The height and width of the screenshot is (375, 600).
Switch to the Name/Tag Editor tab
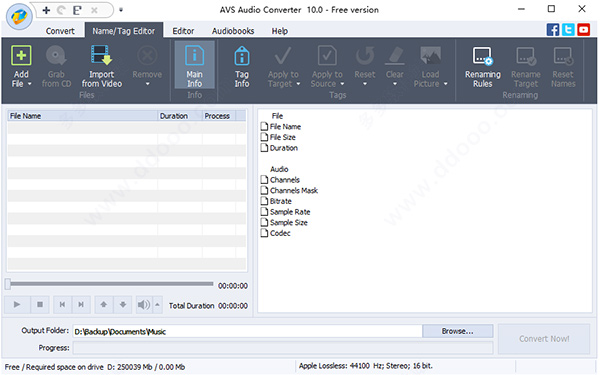coord(124,31)
